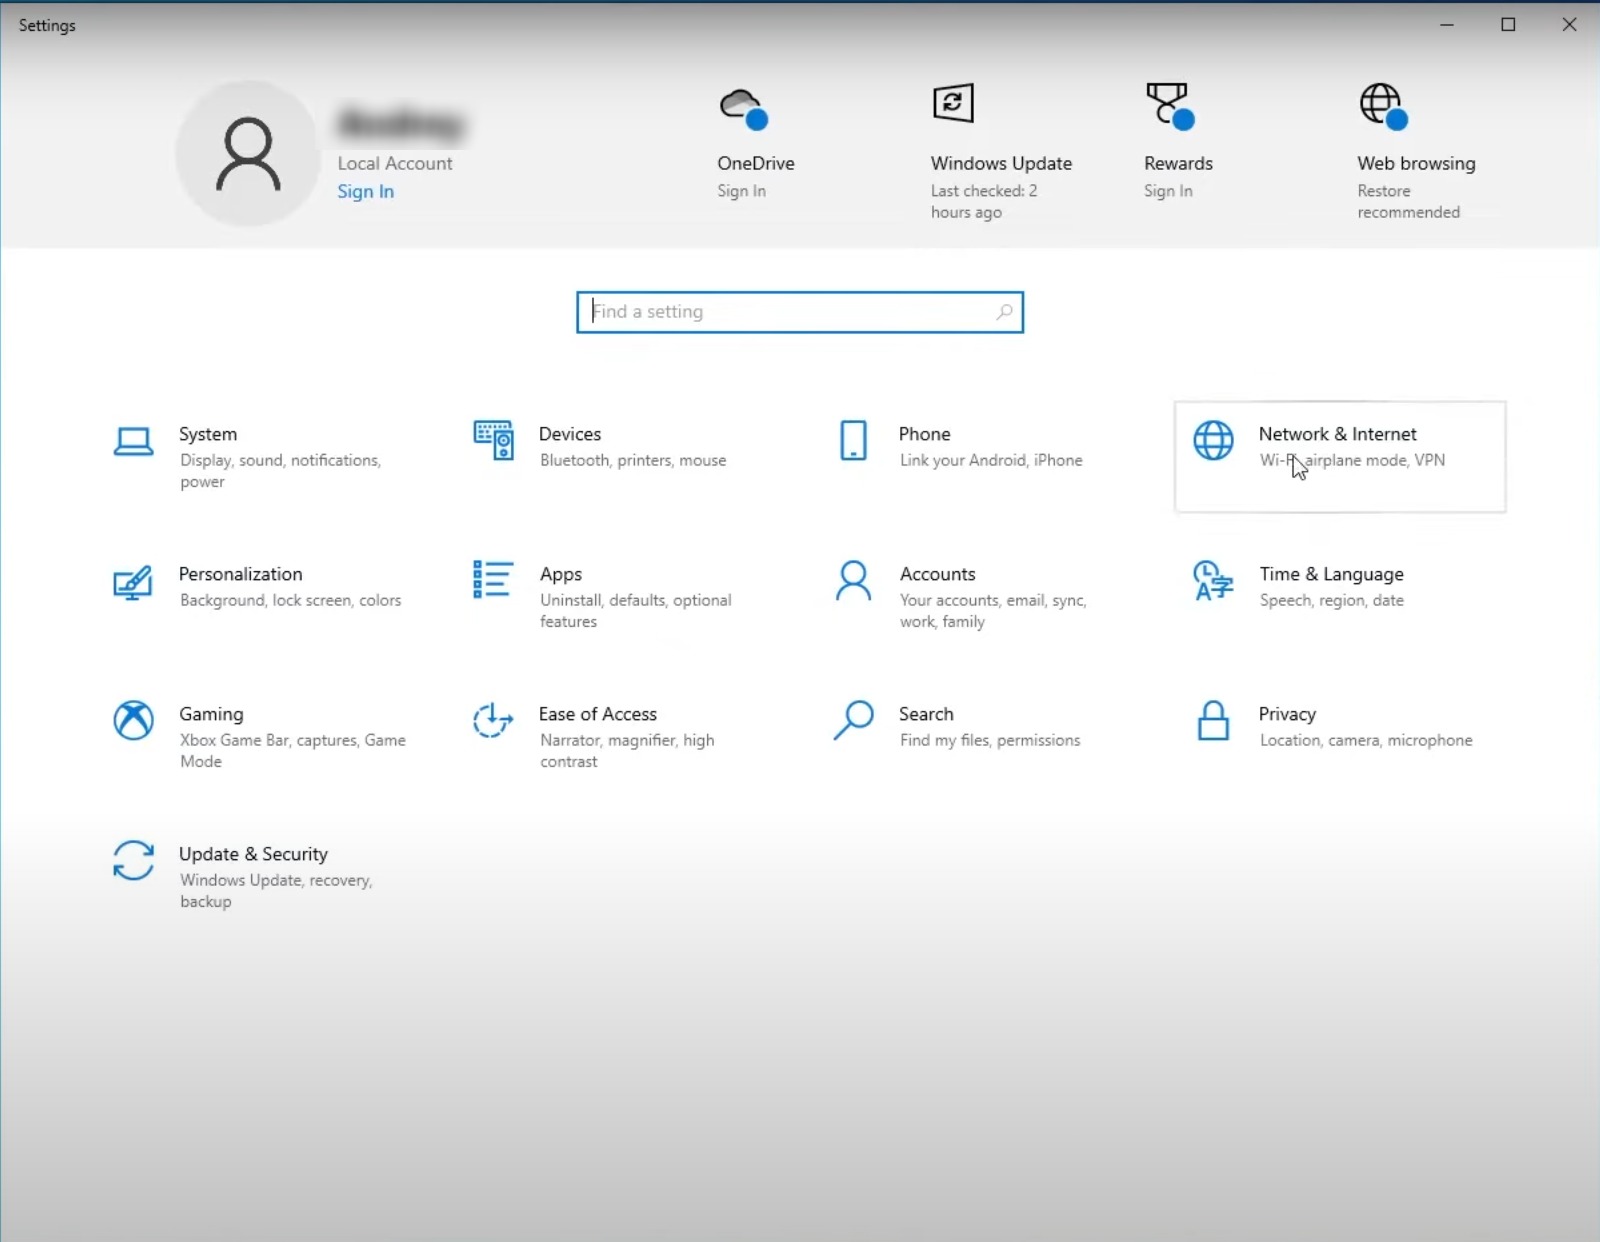Select the Search magnifier category icon
1600x1242 pixels.
pos(853,720)
